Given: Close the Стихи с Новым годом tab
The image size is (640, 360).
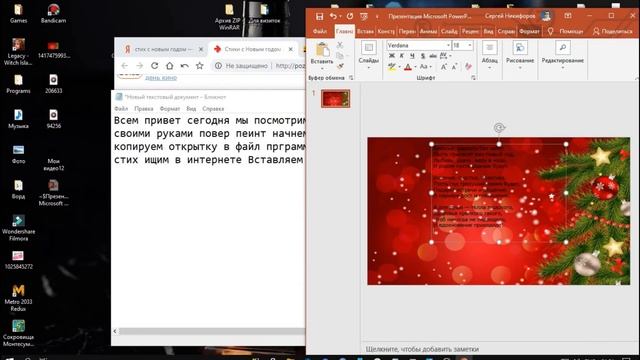Looking at the screenshot, I should (x=291, y=49).
